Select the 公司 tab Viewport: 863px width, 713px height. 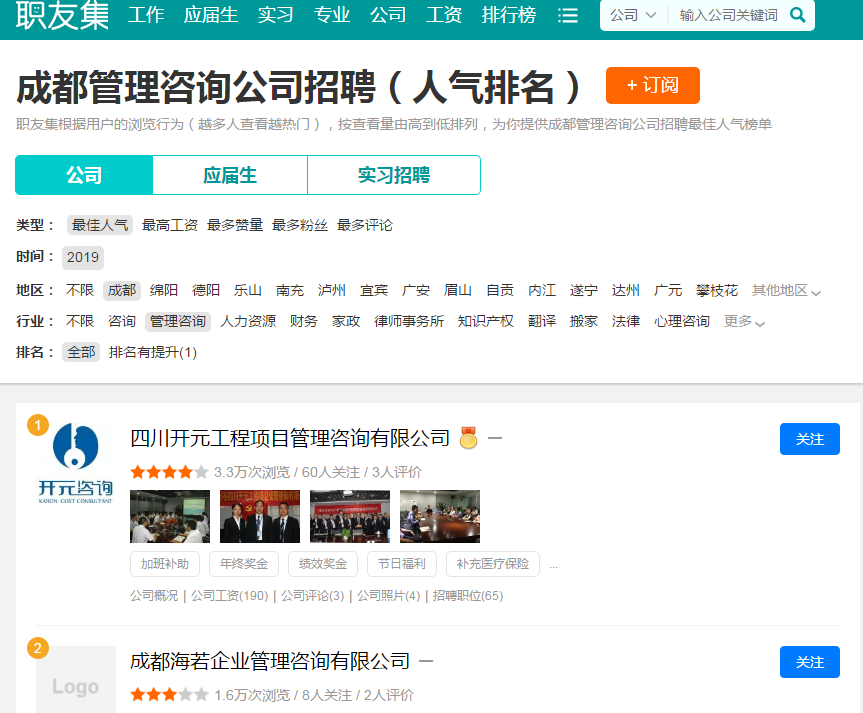(84, 175)
